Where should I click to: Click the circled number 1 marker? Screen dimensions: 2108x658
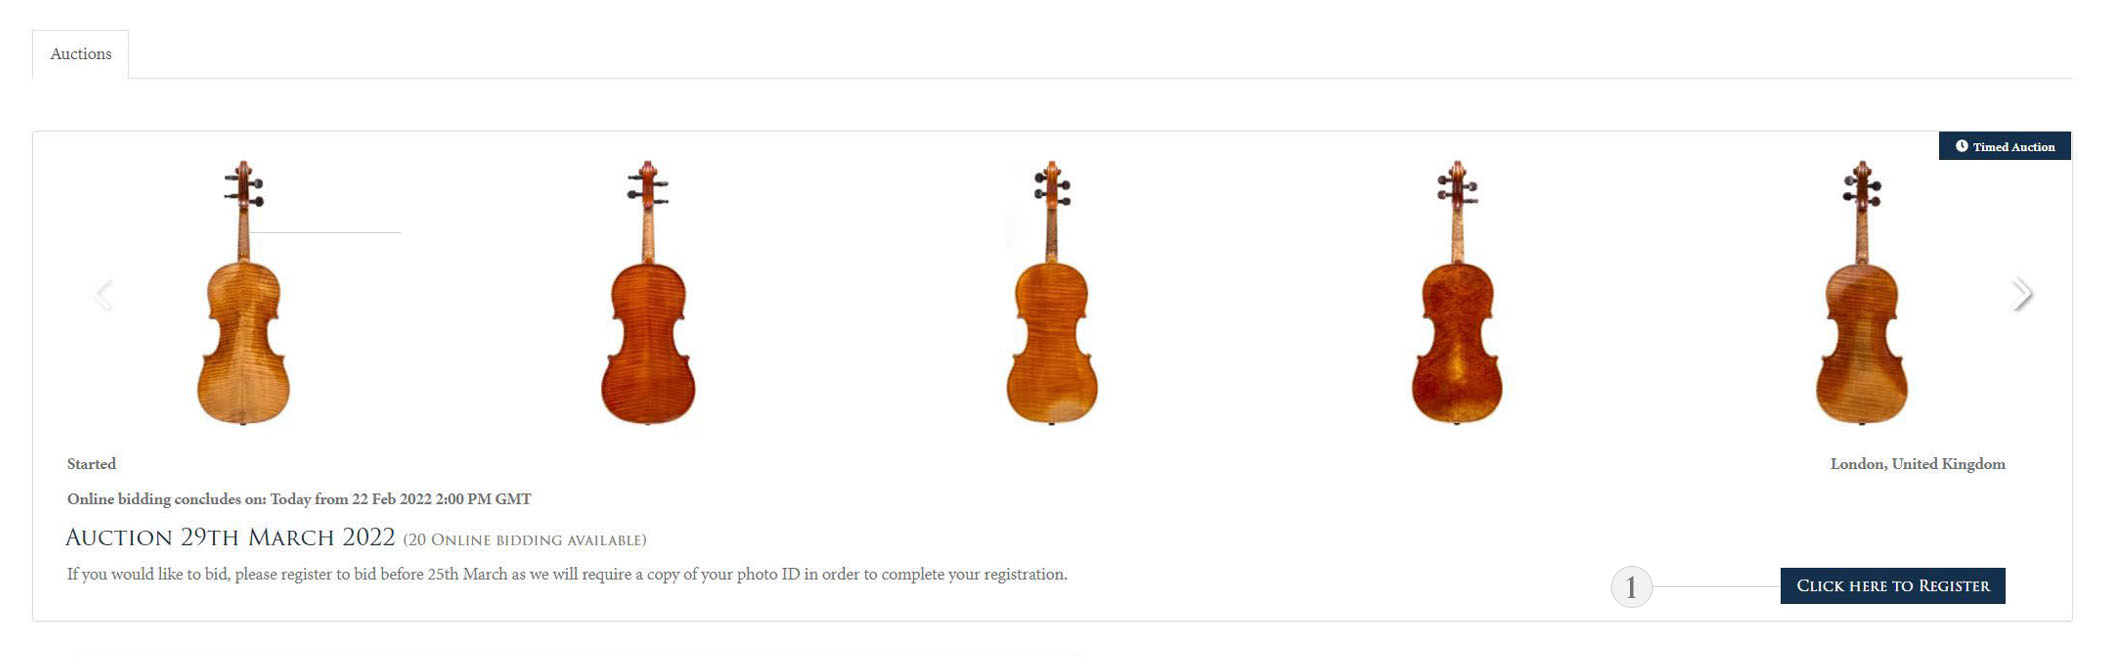point(1631,587)
